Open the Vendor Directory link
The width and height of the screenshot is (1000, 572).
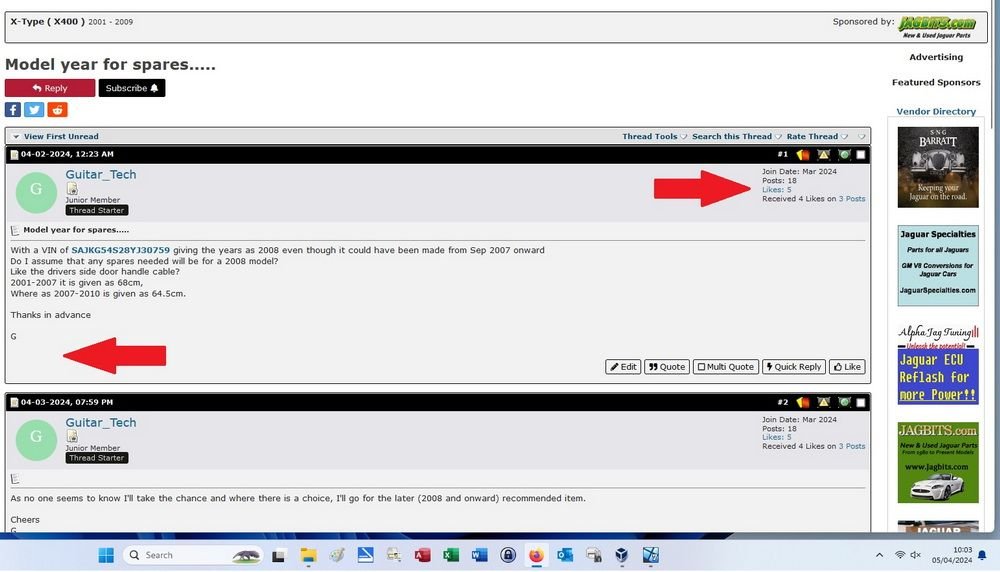(x=936, y=112)
